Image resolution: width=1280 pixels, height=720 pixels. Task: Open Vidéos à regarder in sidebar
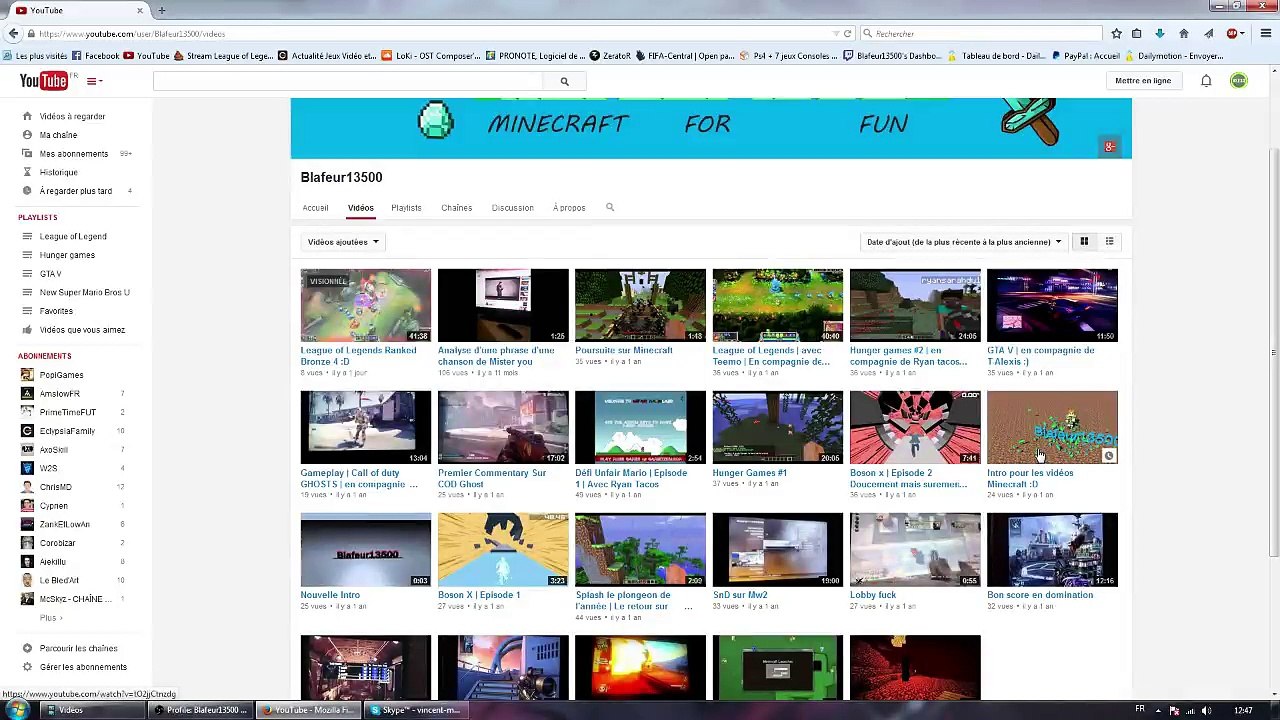[72, 116]
